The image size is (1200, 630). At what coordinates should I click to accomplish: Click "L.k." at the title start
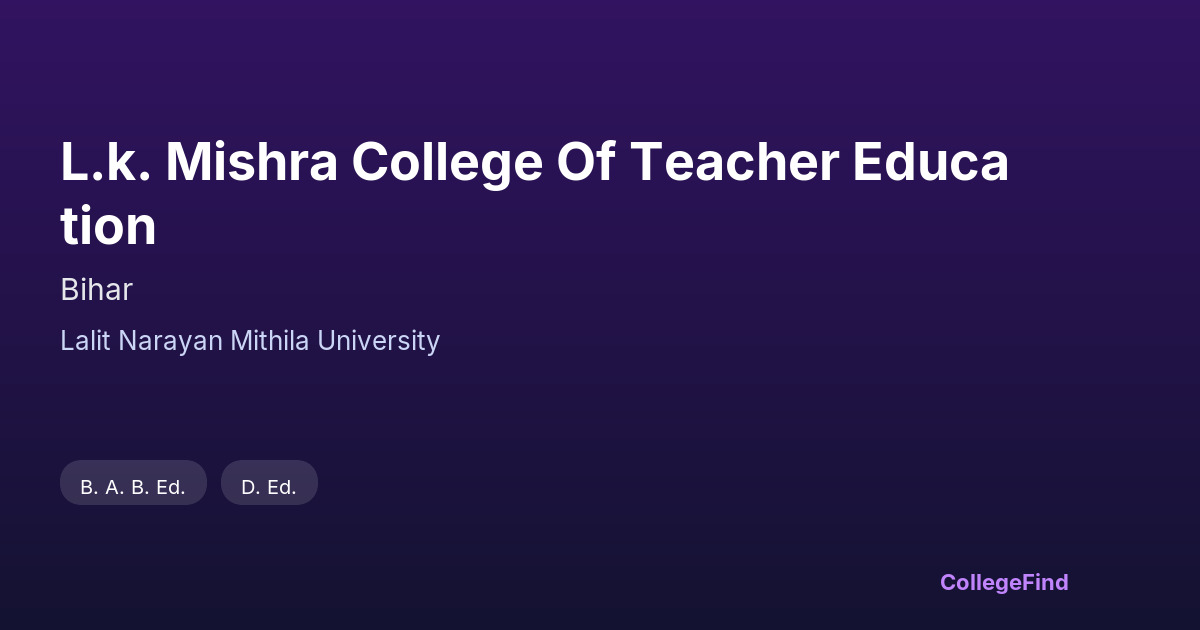[x=105, y=162]
